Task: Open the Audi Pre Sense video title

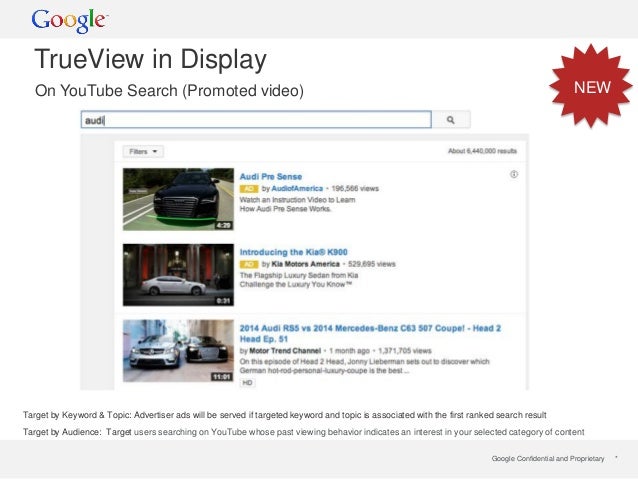Action: 271,177
